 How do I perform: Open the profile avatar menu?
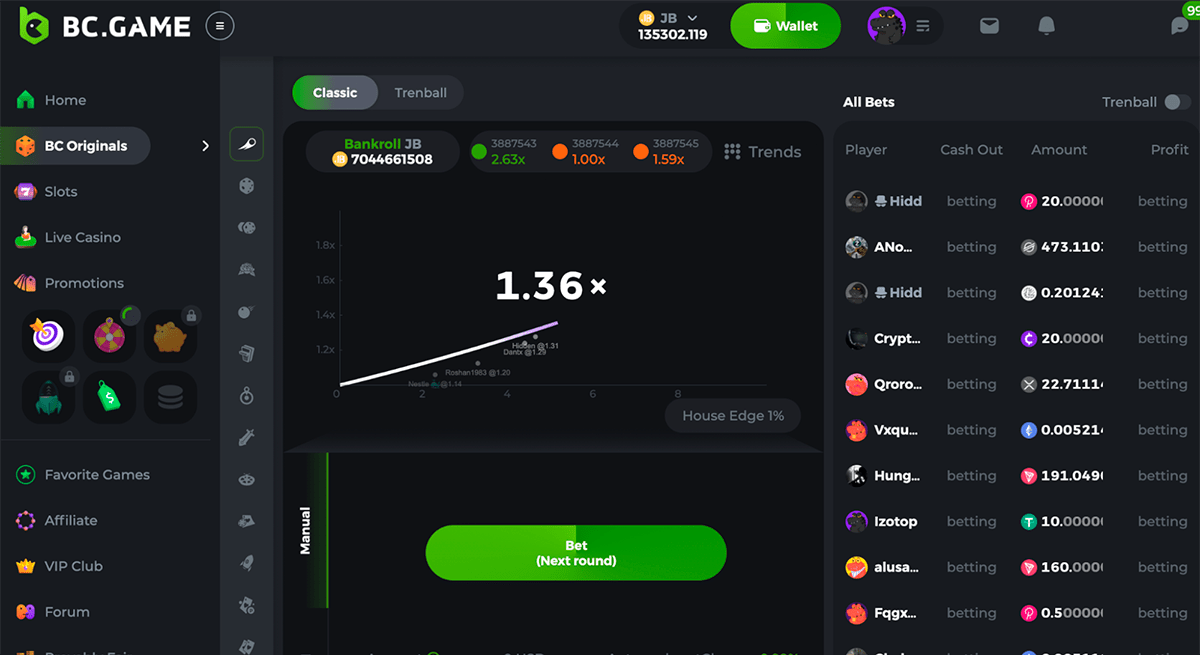885,26
